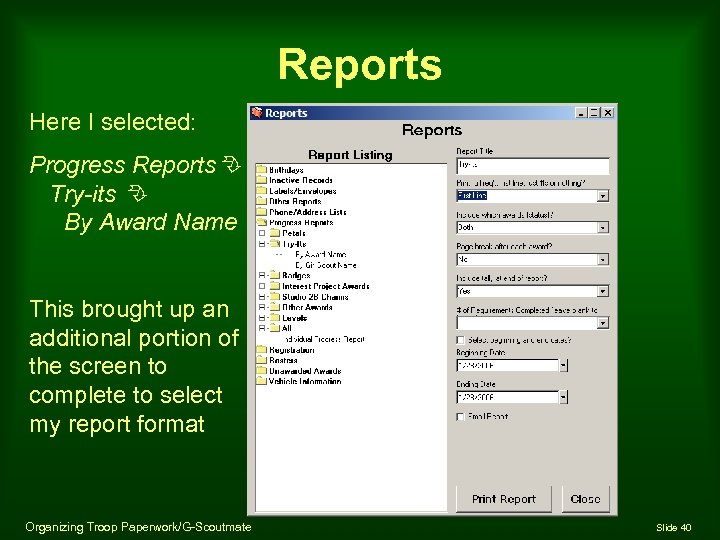This screenshot has height=540, width=720.
Task: Open the include tally dropdown showing Yes
Action: [x=603, y=292]
